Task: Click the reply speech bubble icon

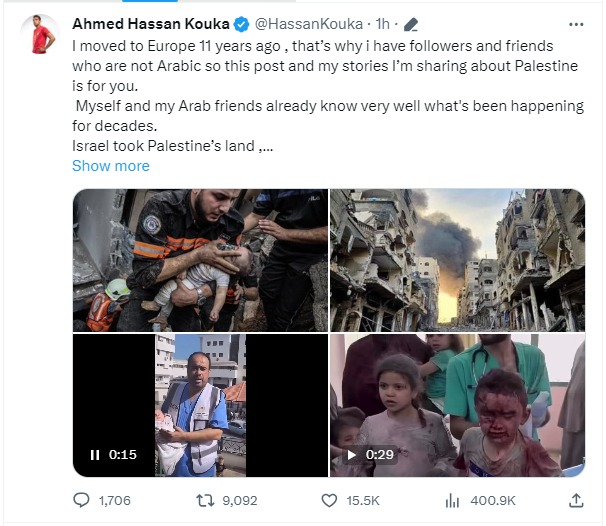Action: (83, 499)
